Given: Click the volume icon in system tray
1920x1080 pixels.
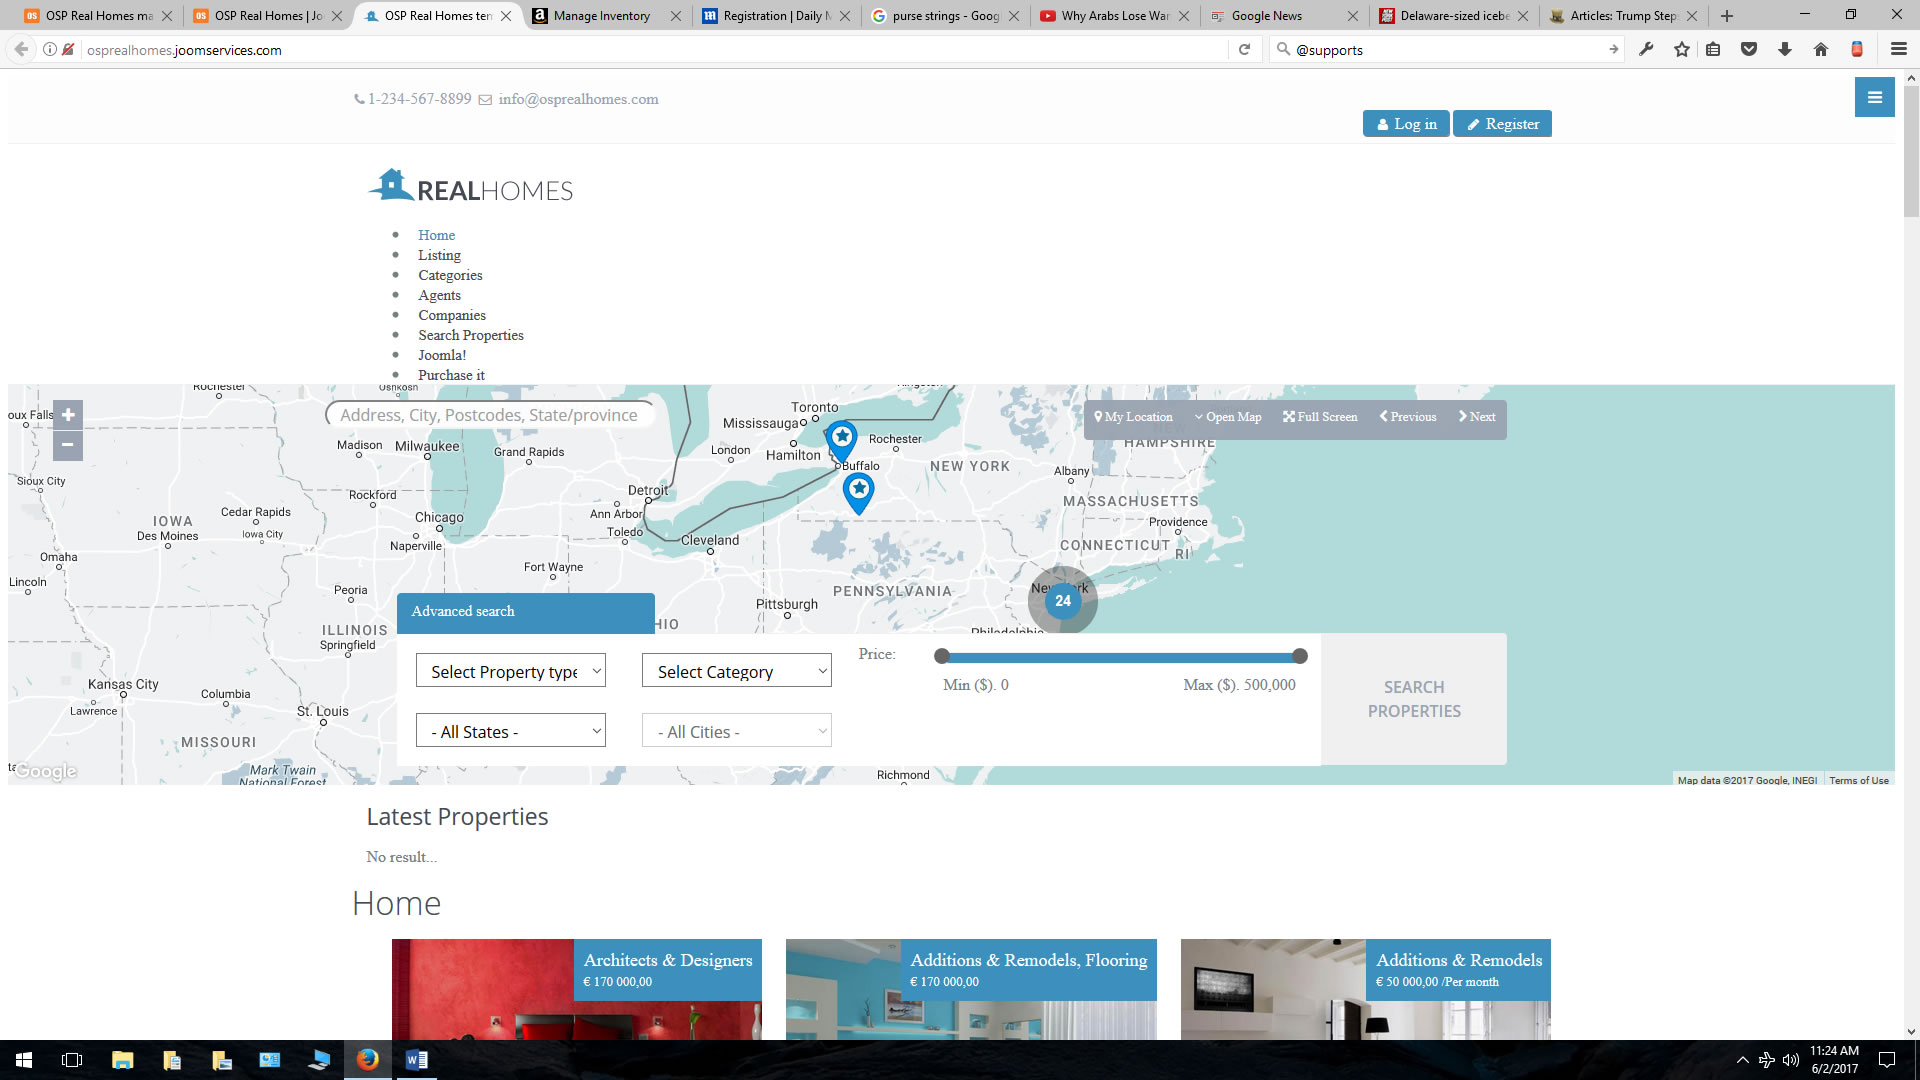Looking at the screenshot, I should [x=1790, y=1060].
